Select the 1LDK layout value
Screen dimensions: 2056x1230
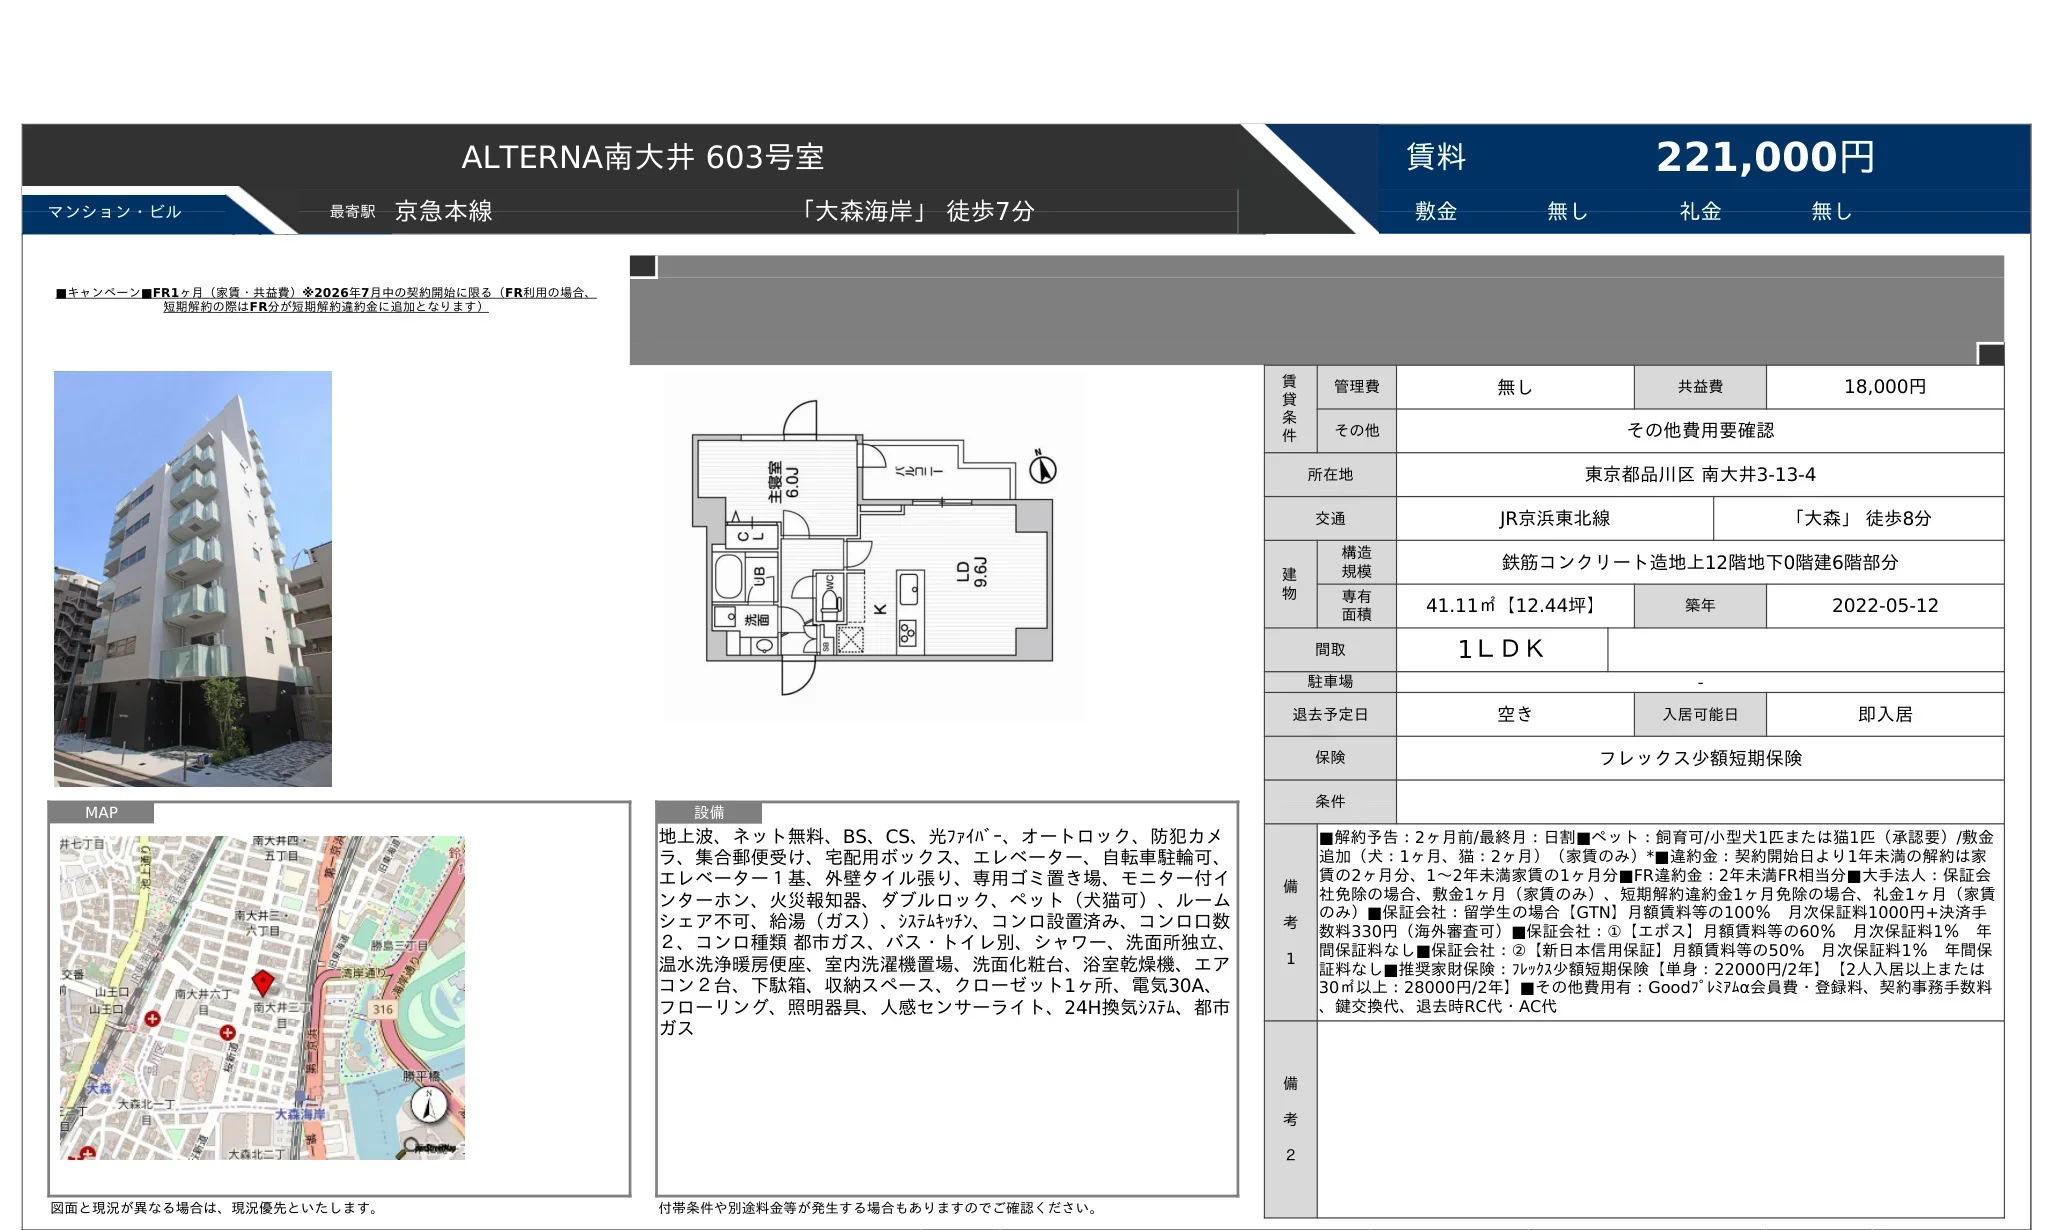1501,650
